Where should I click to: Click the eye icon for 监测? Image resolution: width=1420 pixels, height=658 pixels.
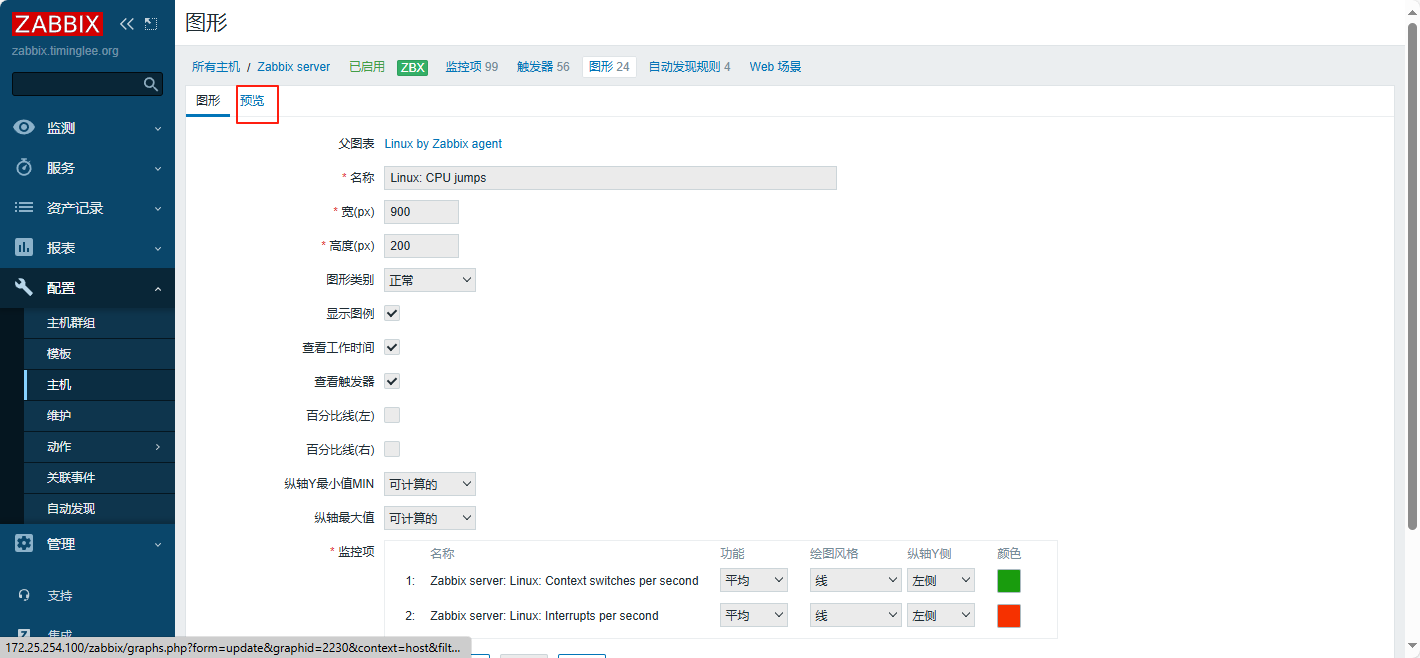coord(24,128)
